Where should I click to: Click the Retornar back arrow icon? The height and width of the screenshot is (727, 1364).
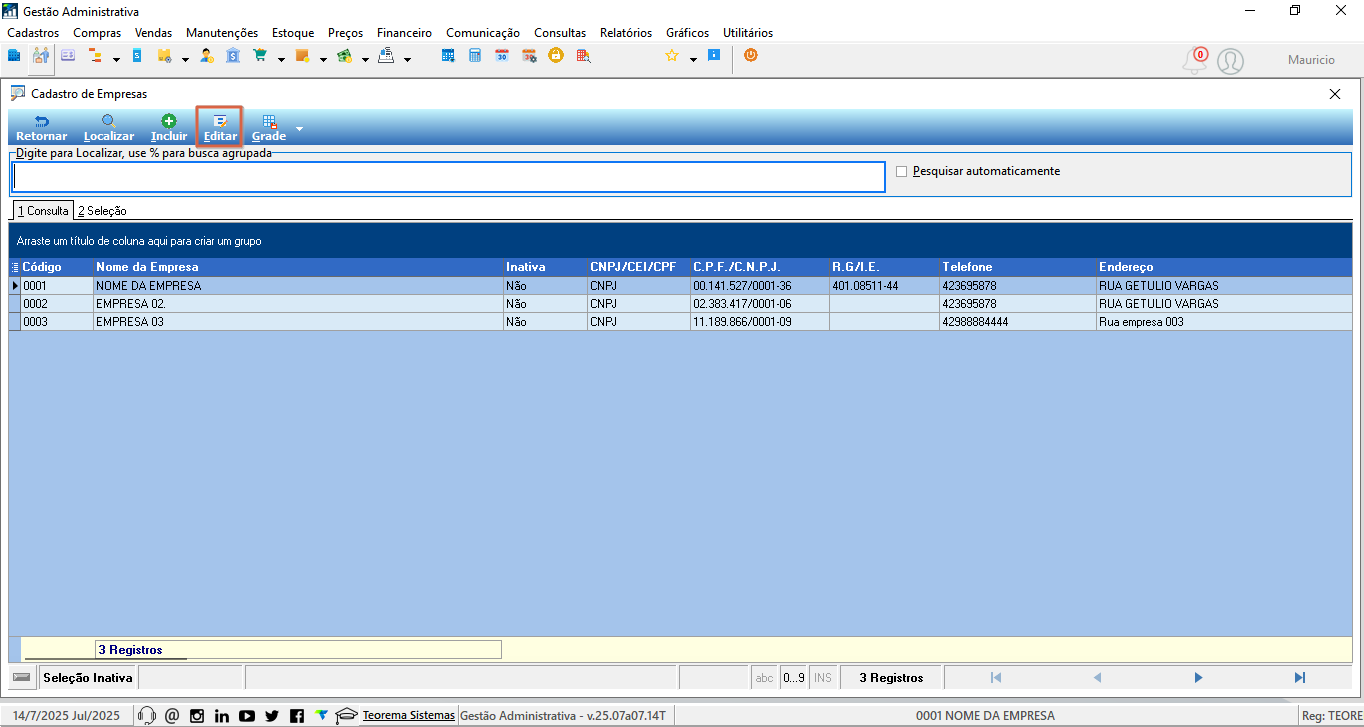(x=42, y=121)
